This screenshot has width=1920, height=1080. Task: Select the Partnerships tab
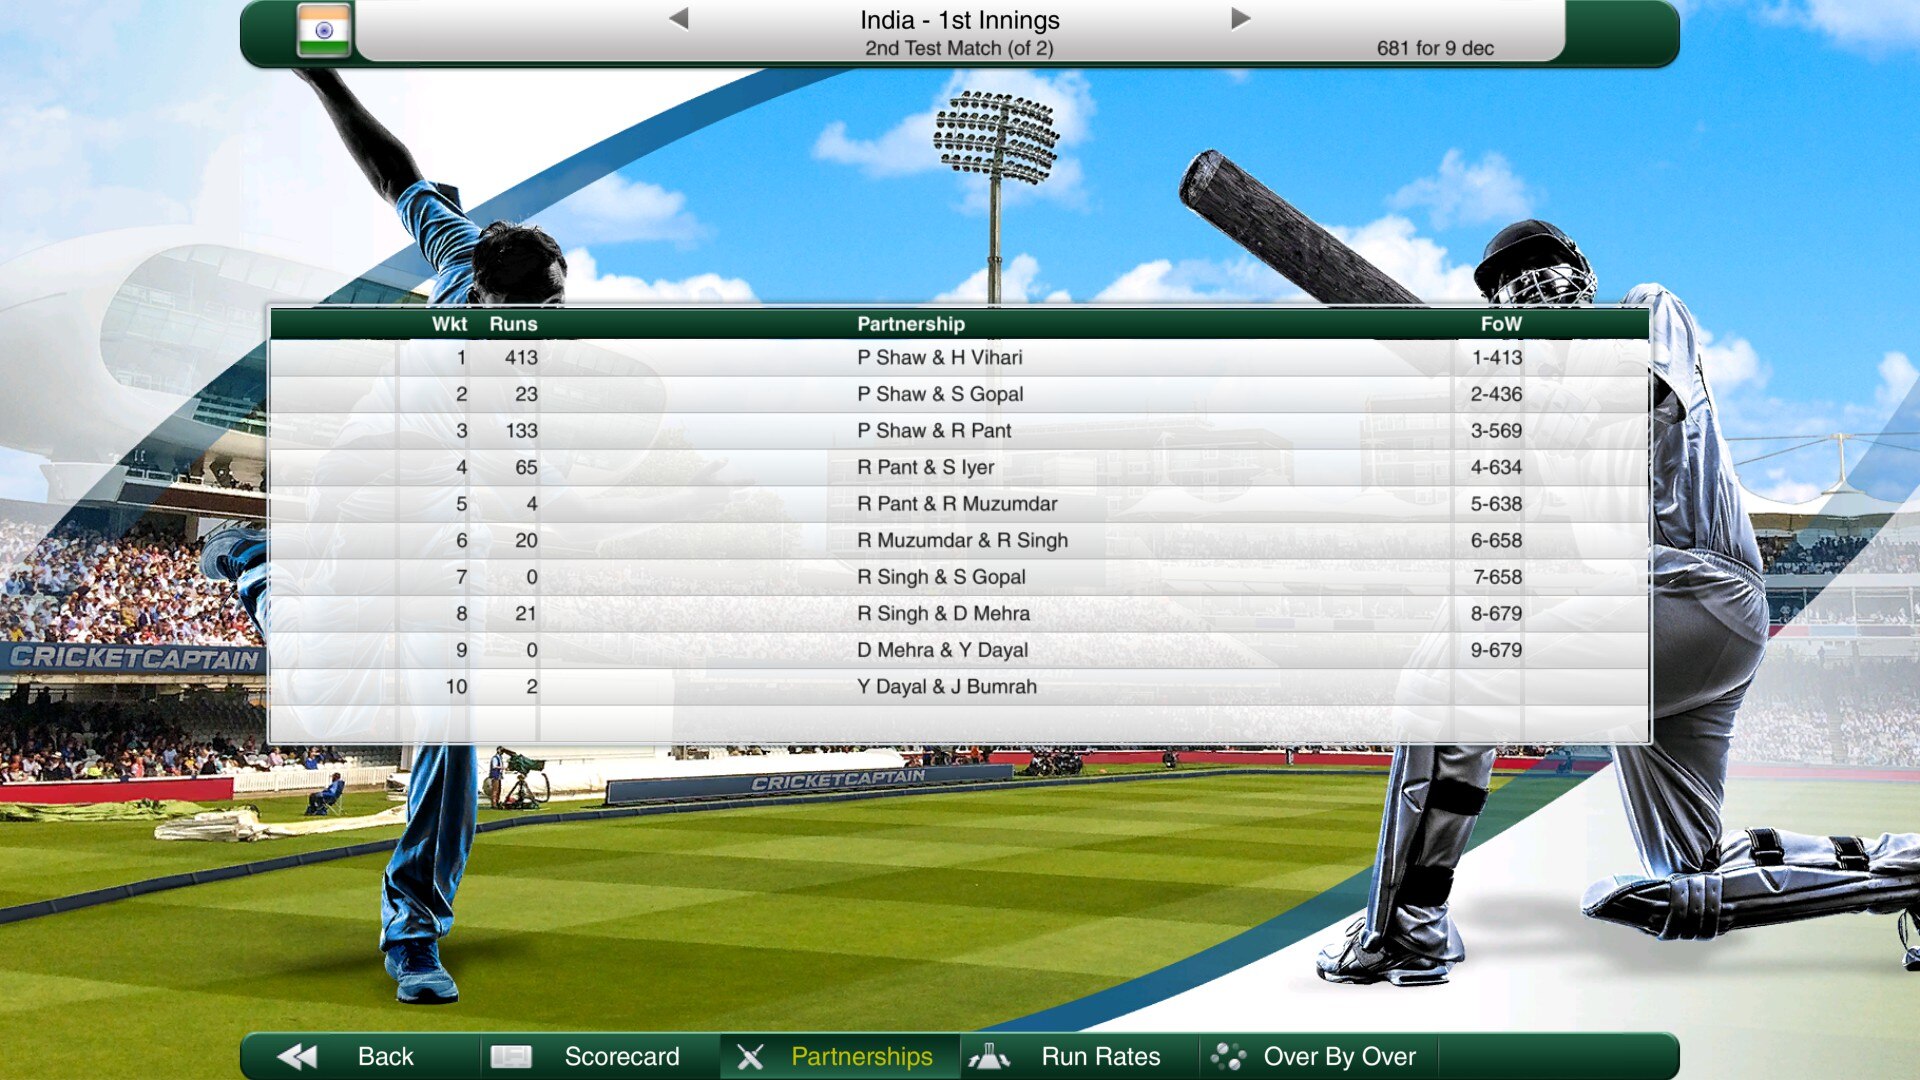point(840,1056)
